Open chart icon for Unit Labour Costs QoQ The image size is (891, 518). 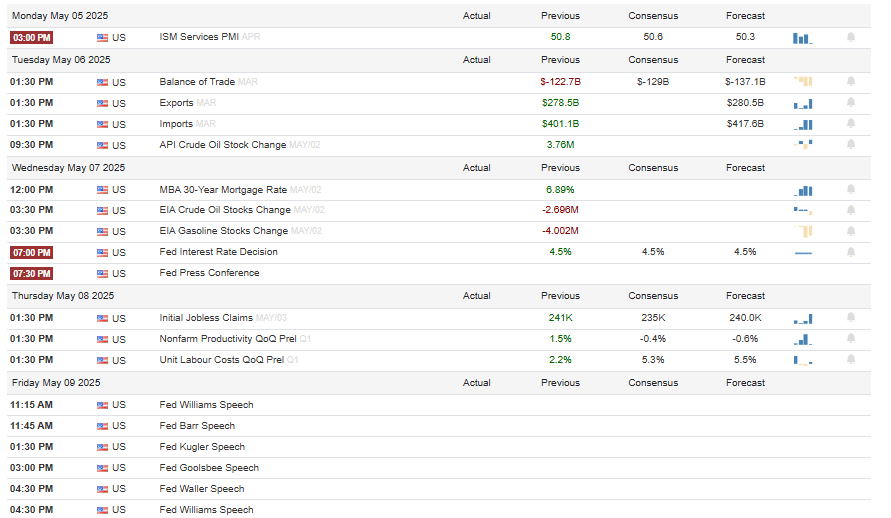803,360
